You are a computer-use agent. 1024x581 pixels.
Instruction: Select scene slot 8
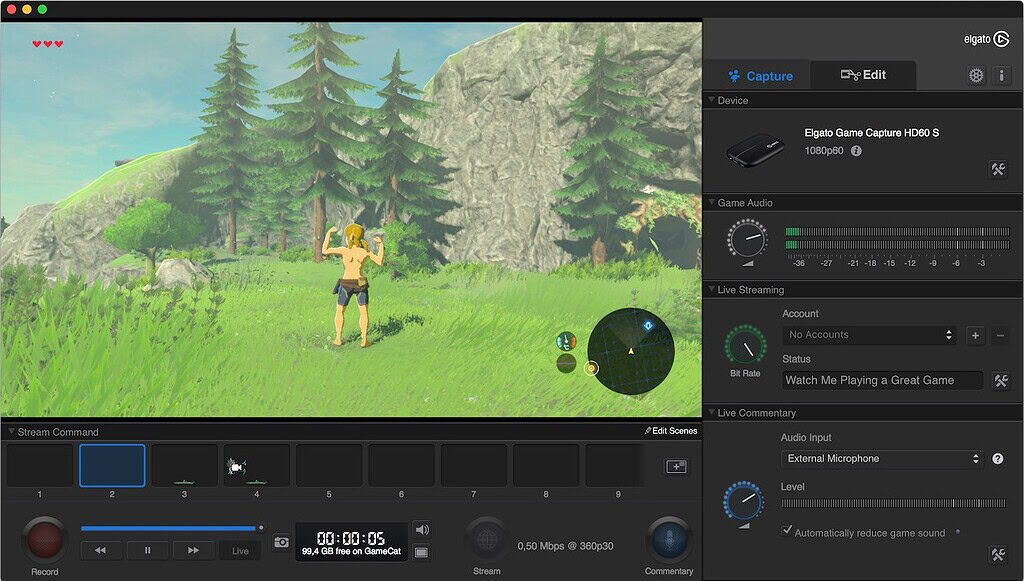tap(546, 465)
